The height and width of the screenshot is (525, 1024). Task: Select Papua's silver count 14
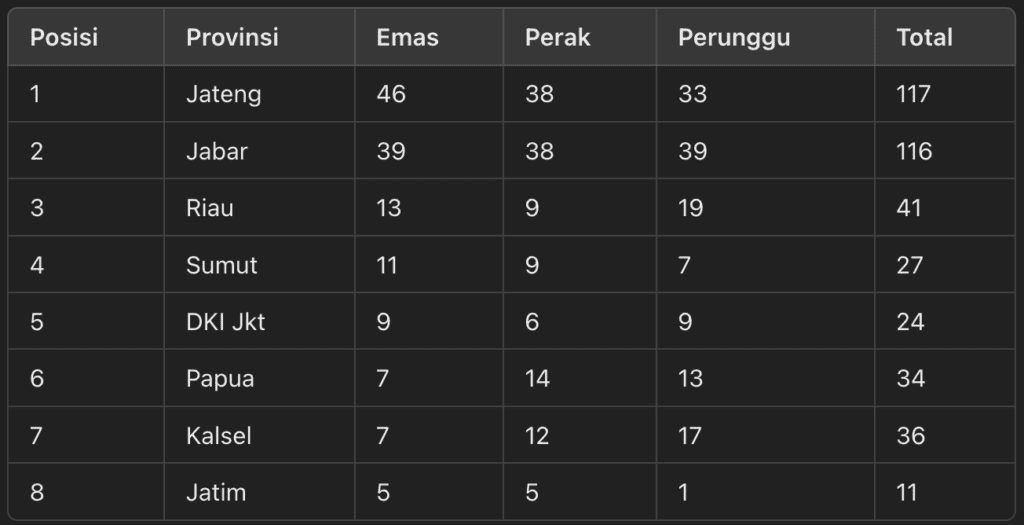point(537,379)
